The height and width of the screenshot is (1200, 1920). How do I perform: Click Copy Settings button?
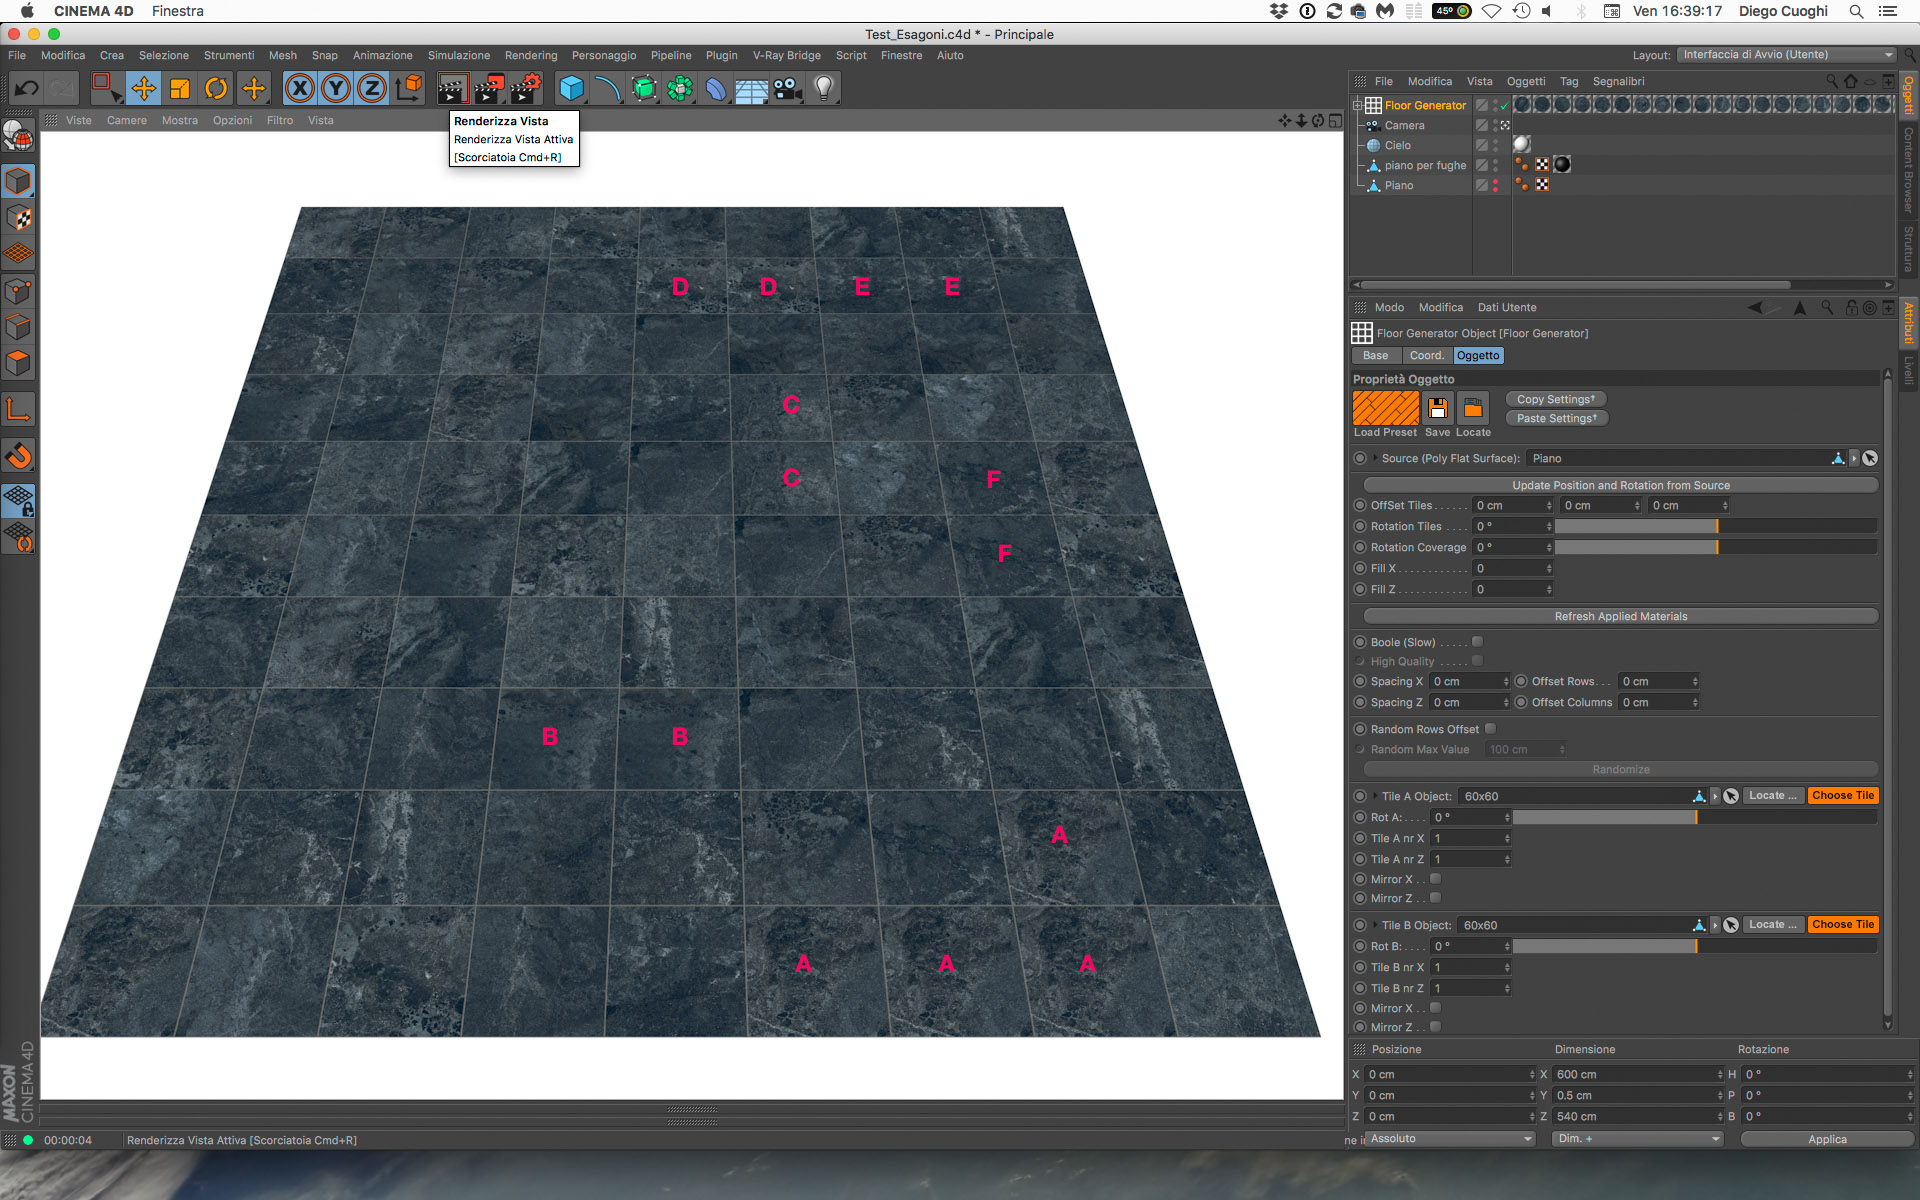pyautogui.click(x=1556, y=399)
